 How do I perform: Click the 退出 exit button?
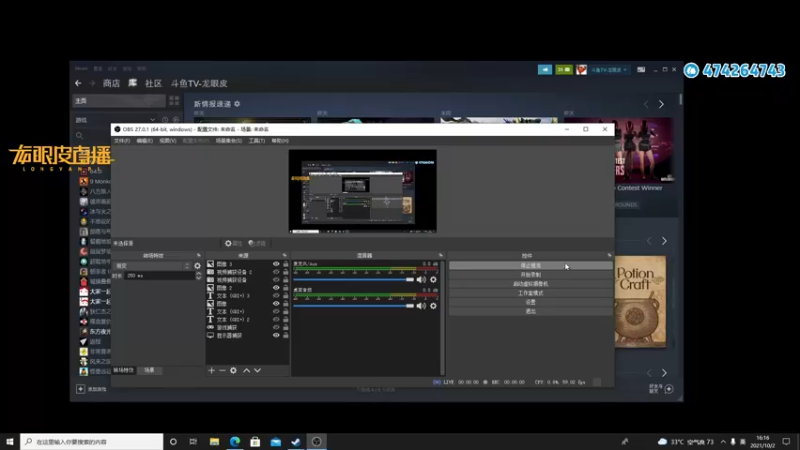[x=531, y=311]
